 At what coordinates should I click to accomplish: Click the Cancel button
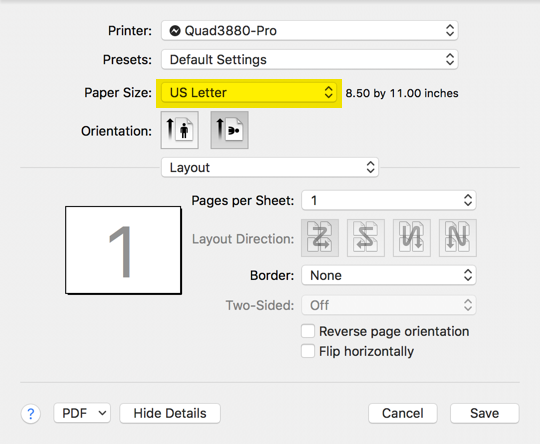tap(403, 413)
